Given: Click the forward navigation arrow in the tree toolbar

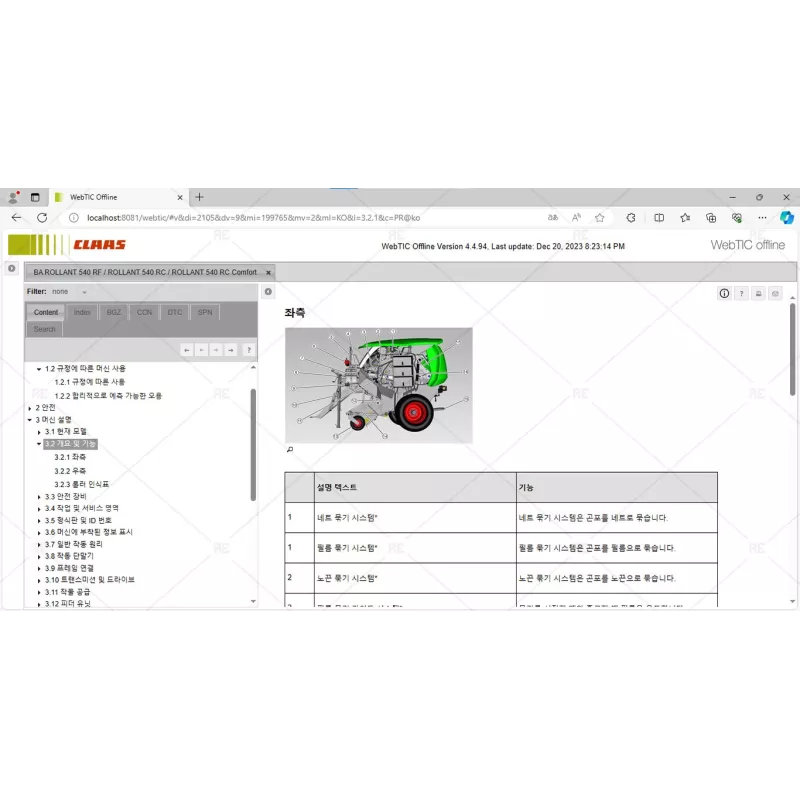Looking at the screenshot, I should click(x=216, y=350).
